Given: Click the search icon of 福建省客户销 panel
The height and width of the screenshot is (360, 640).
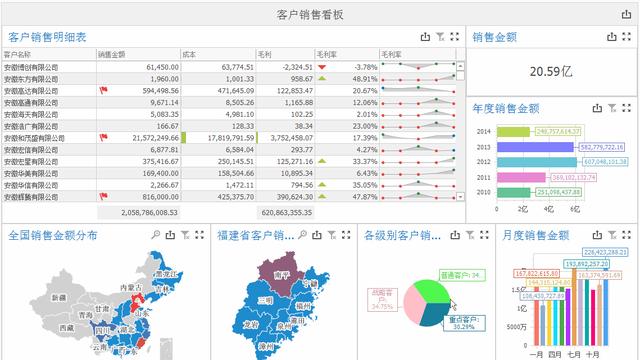Looking at the screenshot, I should (x=302, y=235).
